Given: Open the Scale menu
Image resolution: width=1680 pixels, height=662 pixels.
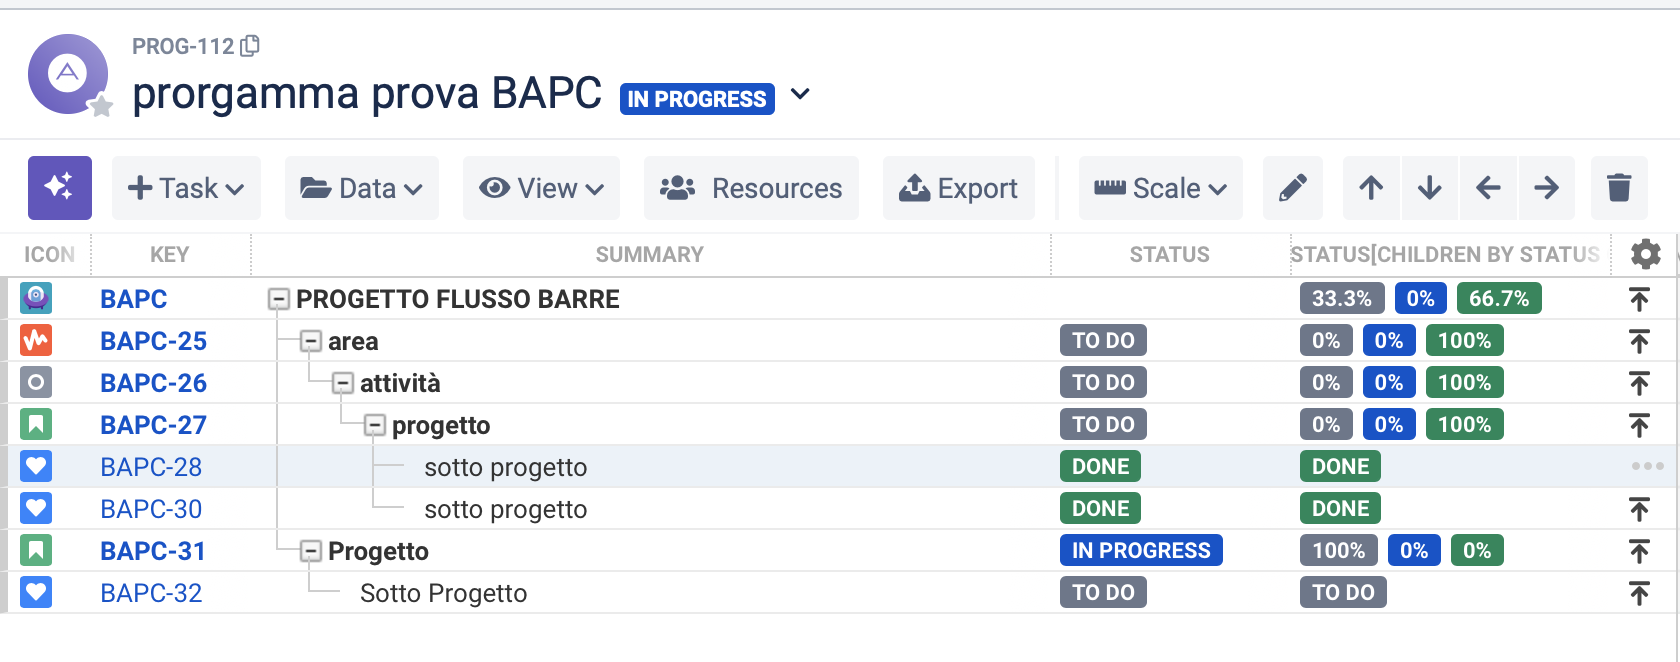Looking at the screenshot, I should tap(1160, 188).
